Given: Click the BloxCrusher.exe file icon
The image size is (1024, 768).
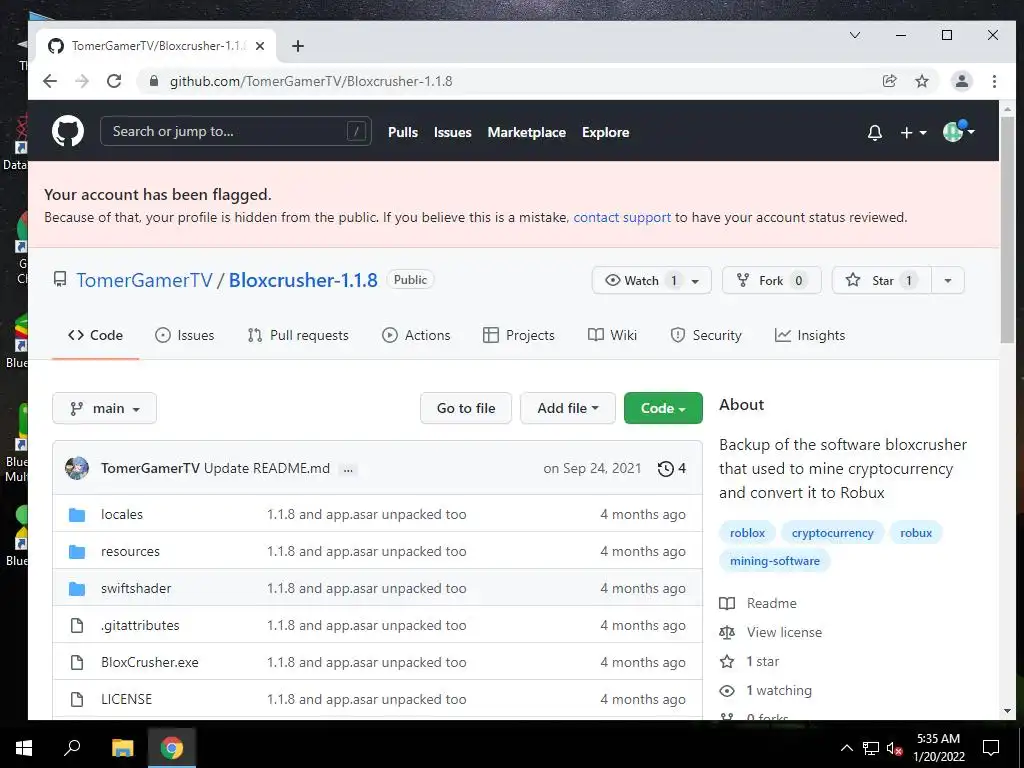Looking at the screenshot, I should [77, 662].
